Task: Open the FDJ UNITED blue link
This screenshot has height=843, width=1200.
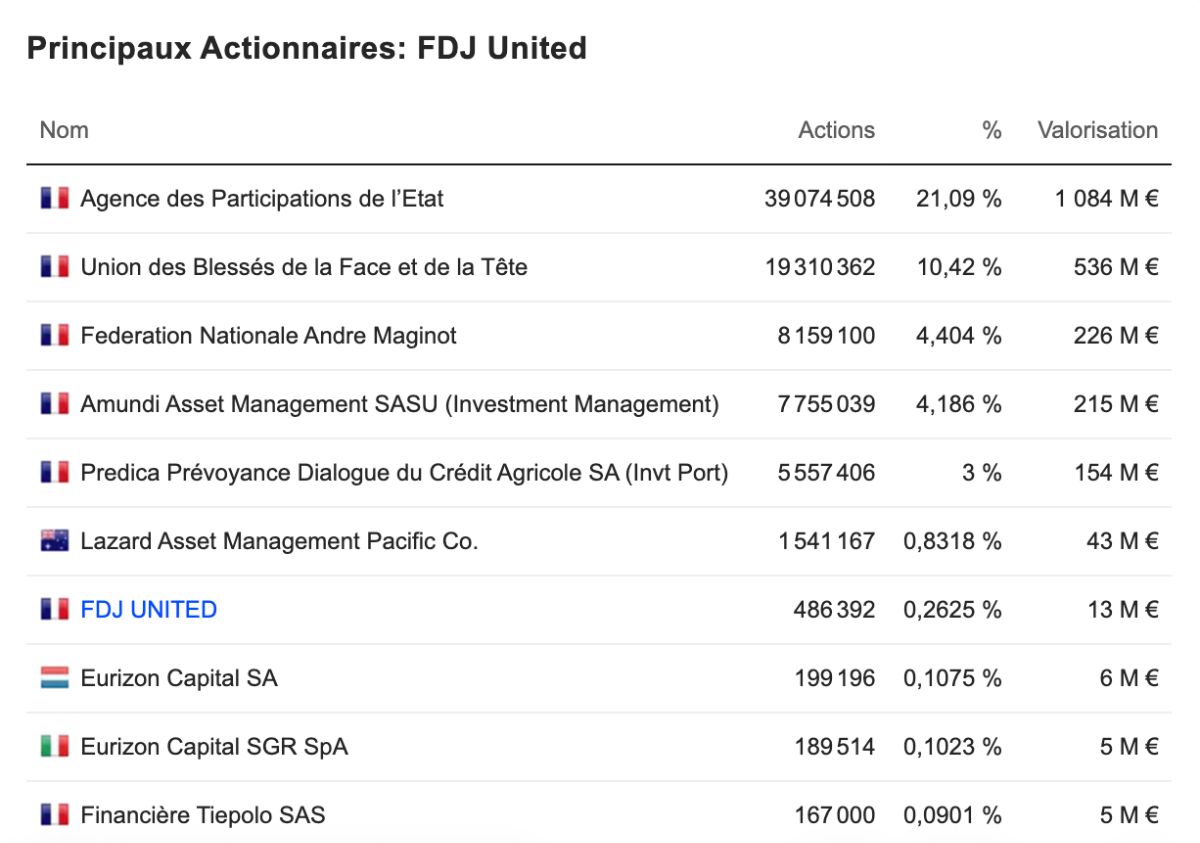Action: point(149,609)
